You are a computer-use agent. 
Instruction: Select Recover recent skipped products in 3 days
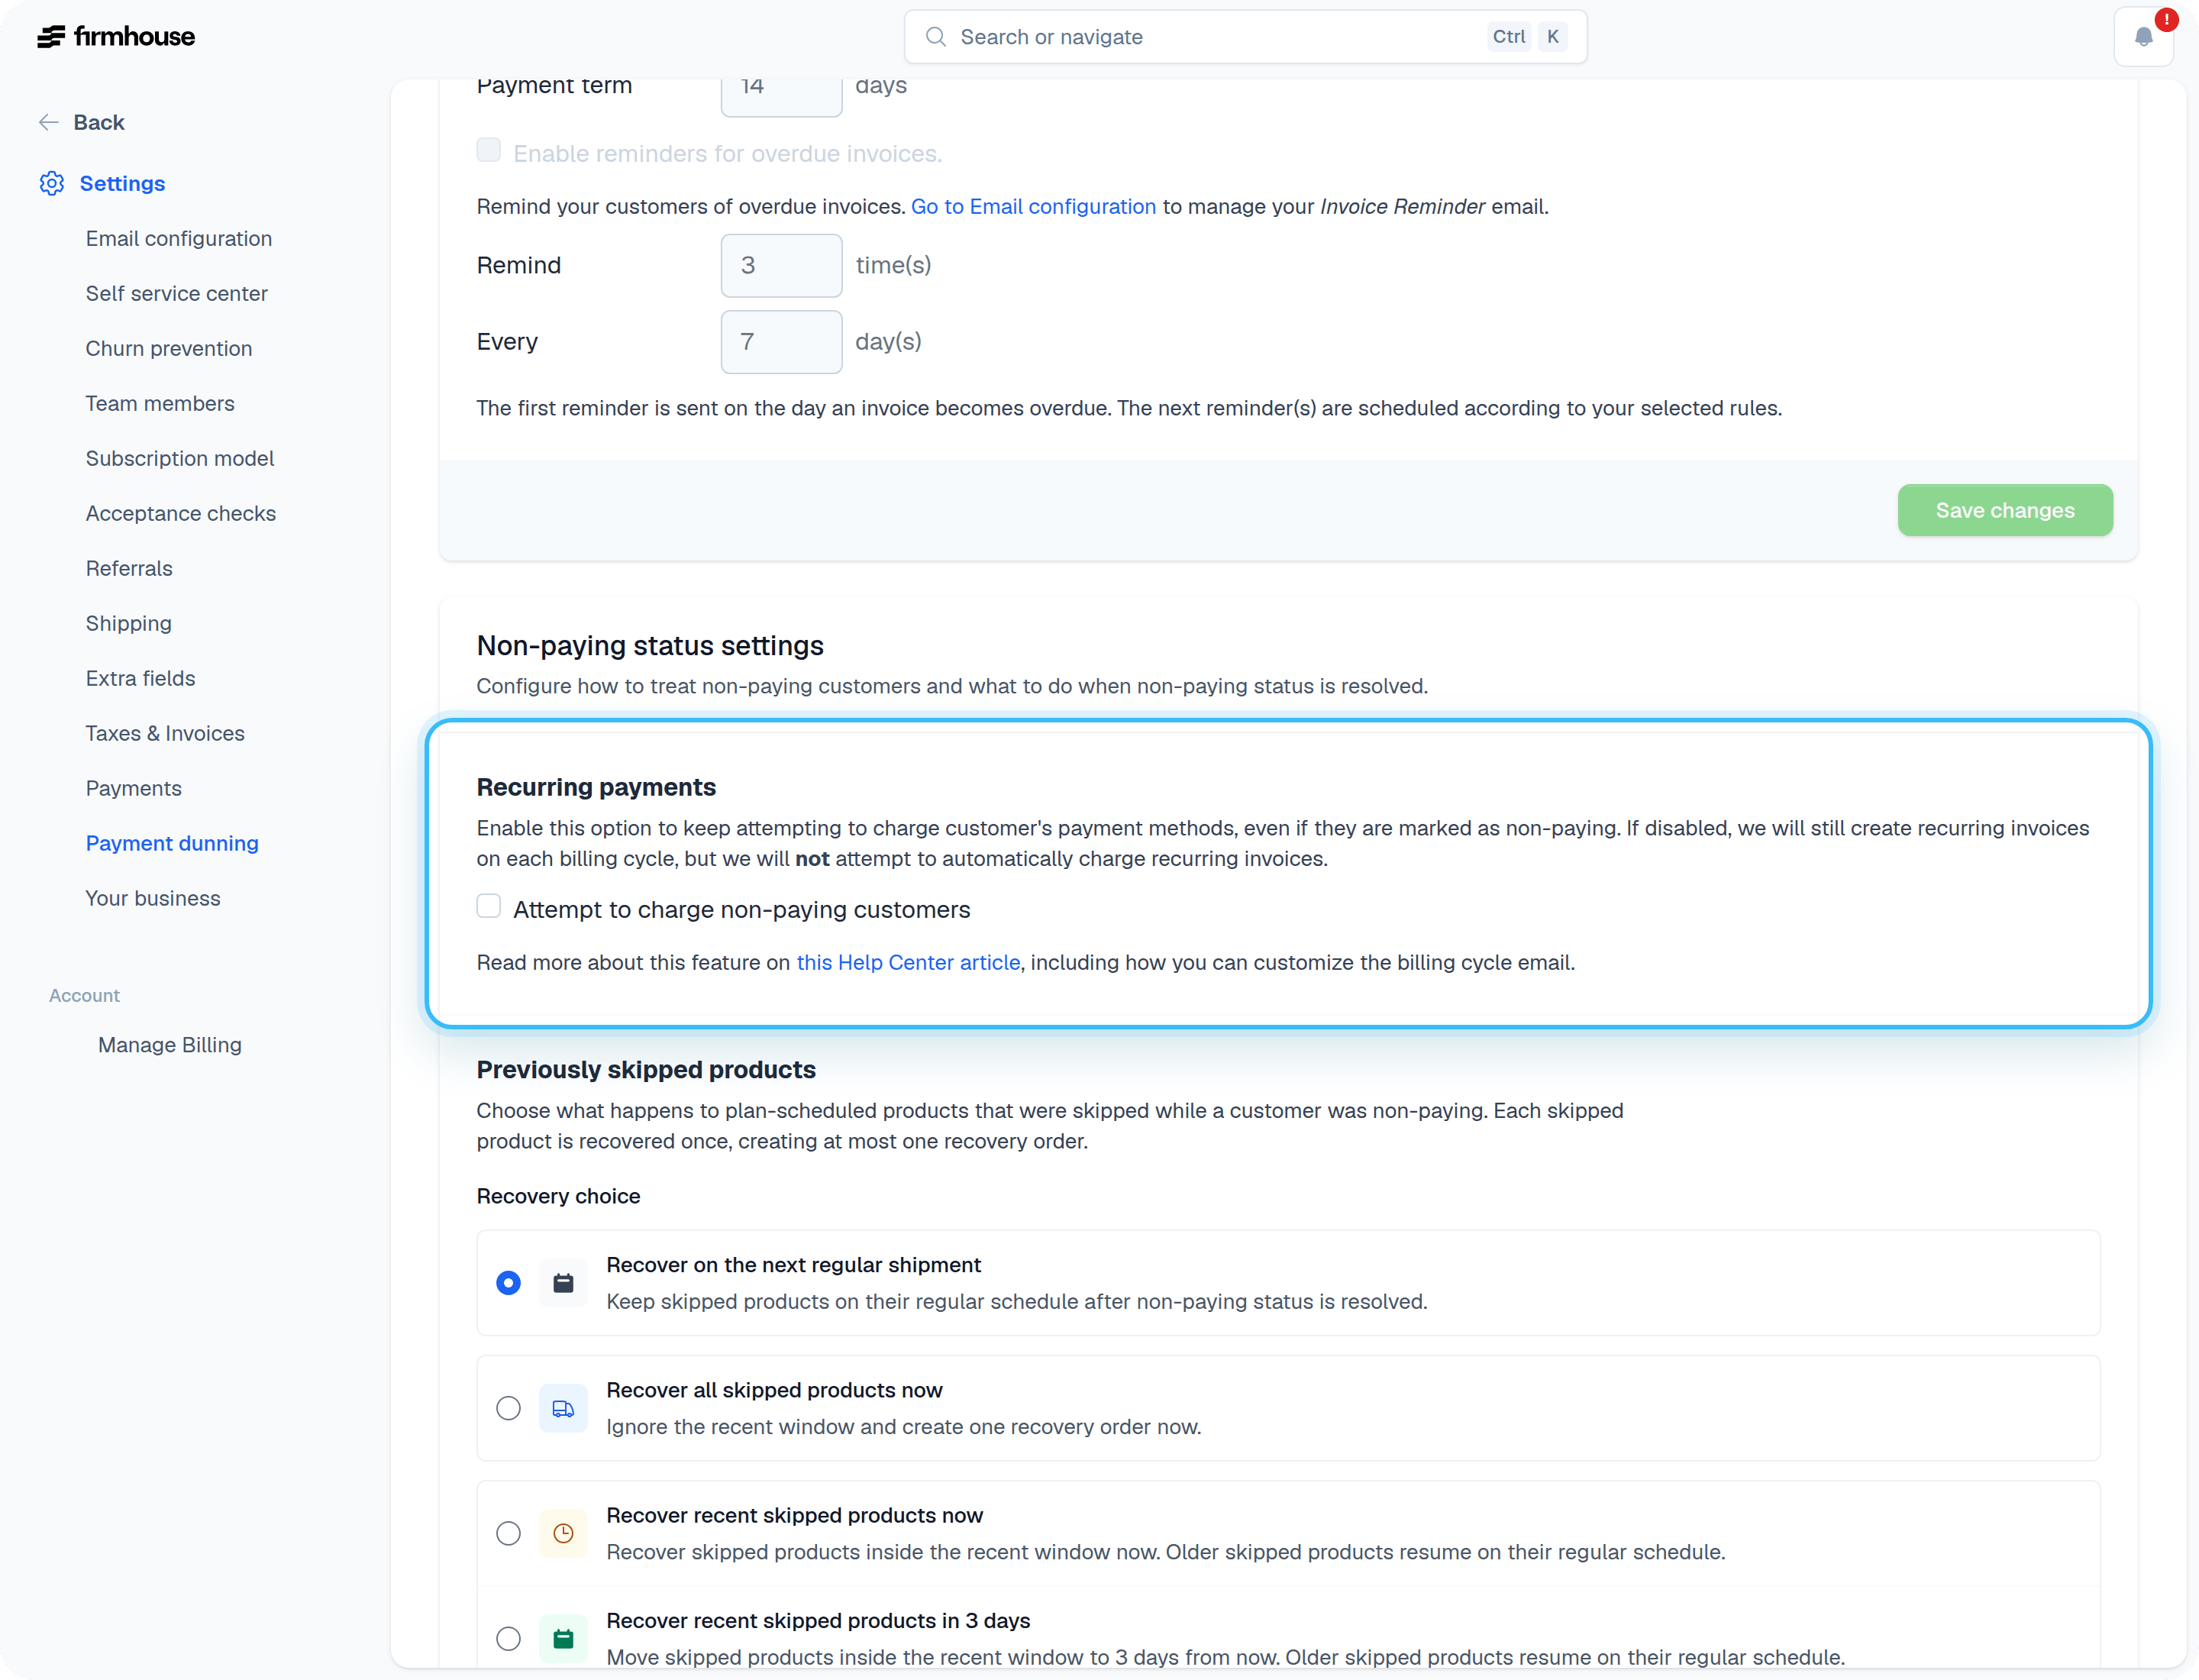tap(508, 1638)
